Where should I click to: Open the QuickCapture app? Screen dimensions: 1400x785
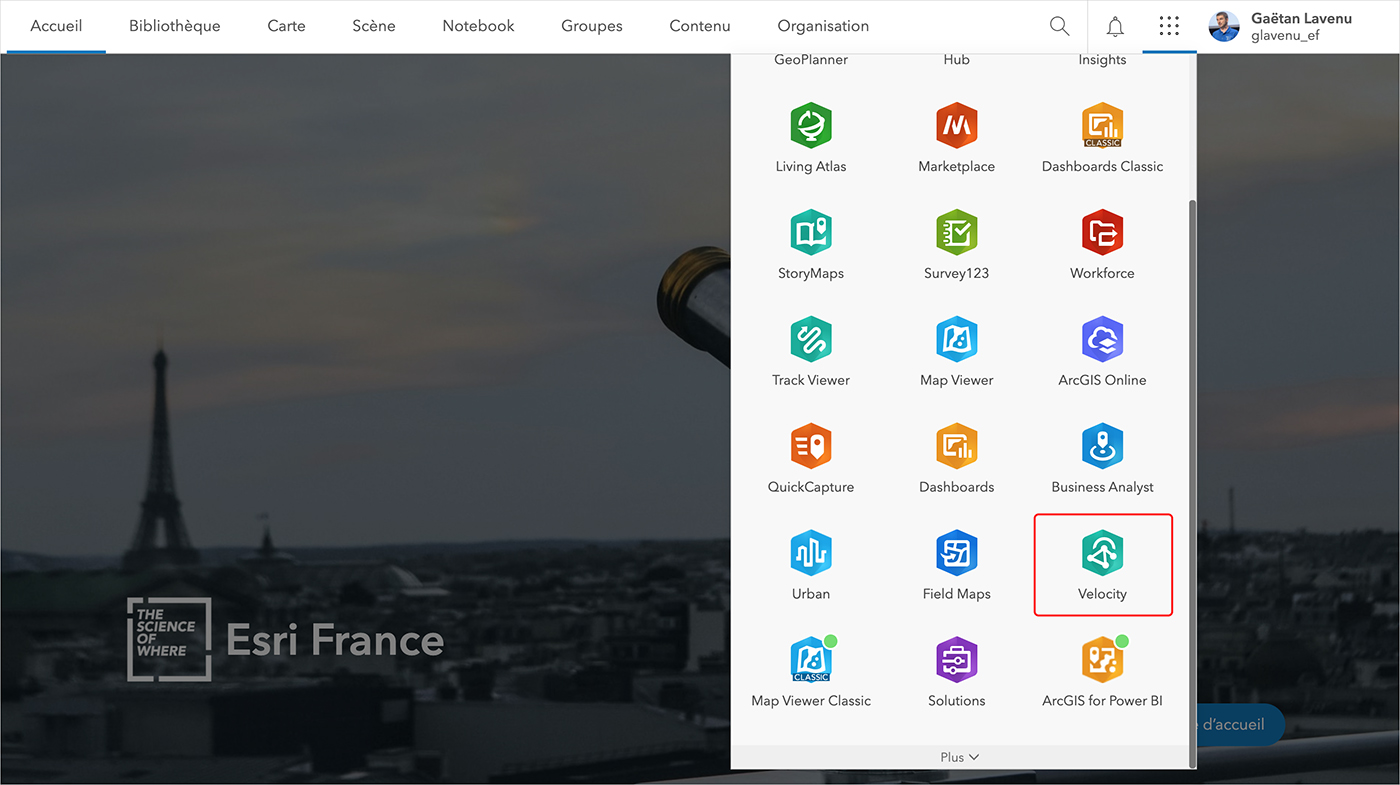point(810,459)
